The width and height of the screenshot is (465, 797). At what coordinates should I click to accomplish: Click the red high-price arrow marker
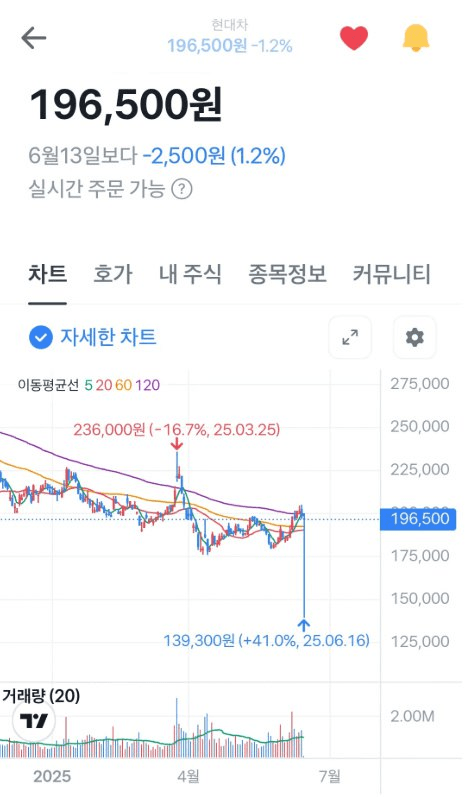click(176, 444)
